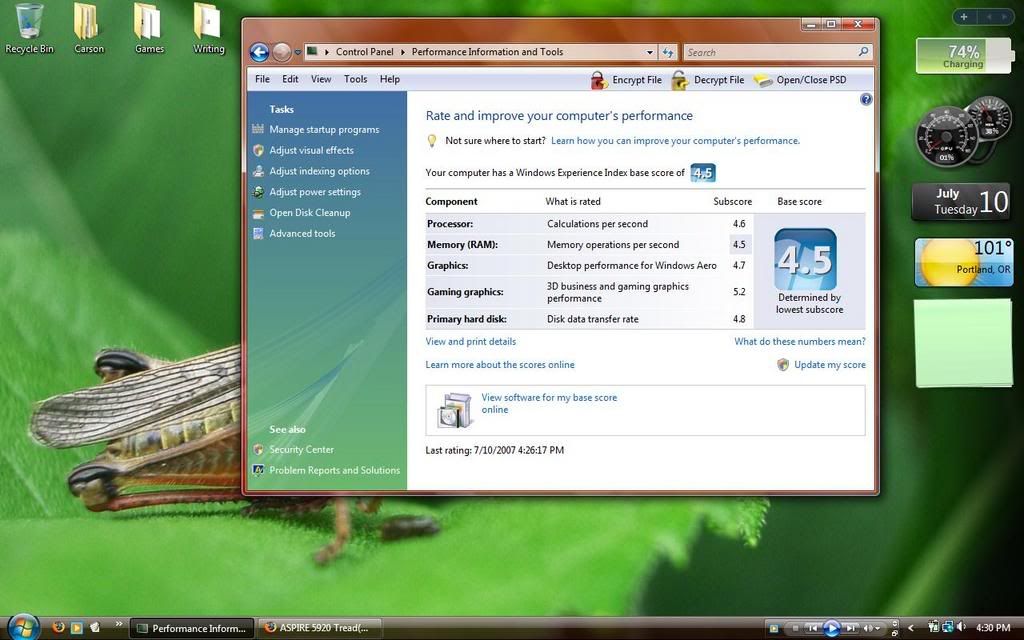This screenshot has width=1024, height=640.
Task: Click Manage startup programs task
Action: coord(324,129)
